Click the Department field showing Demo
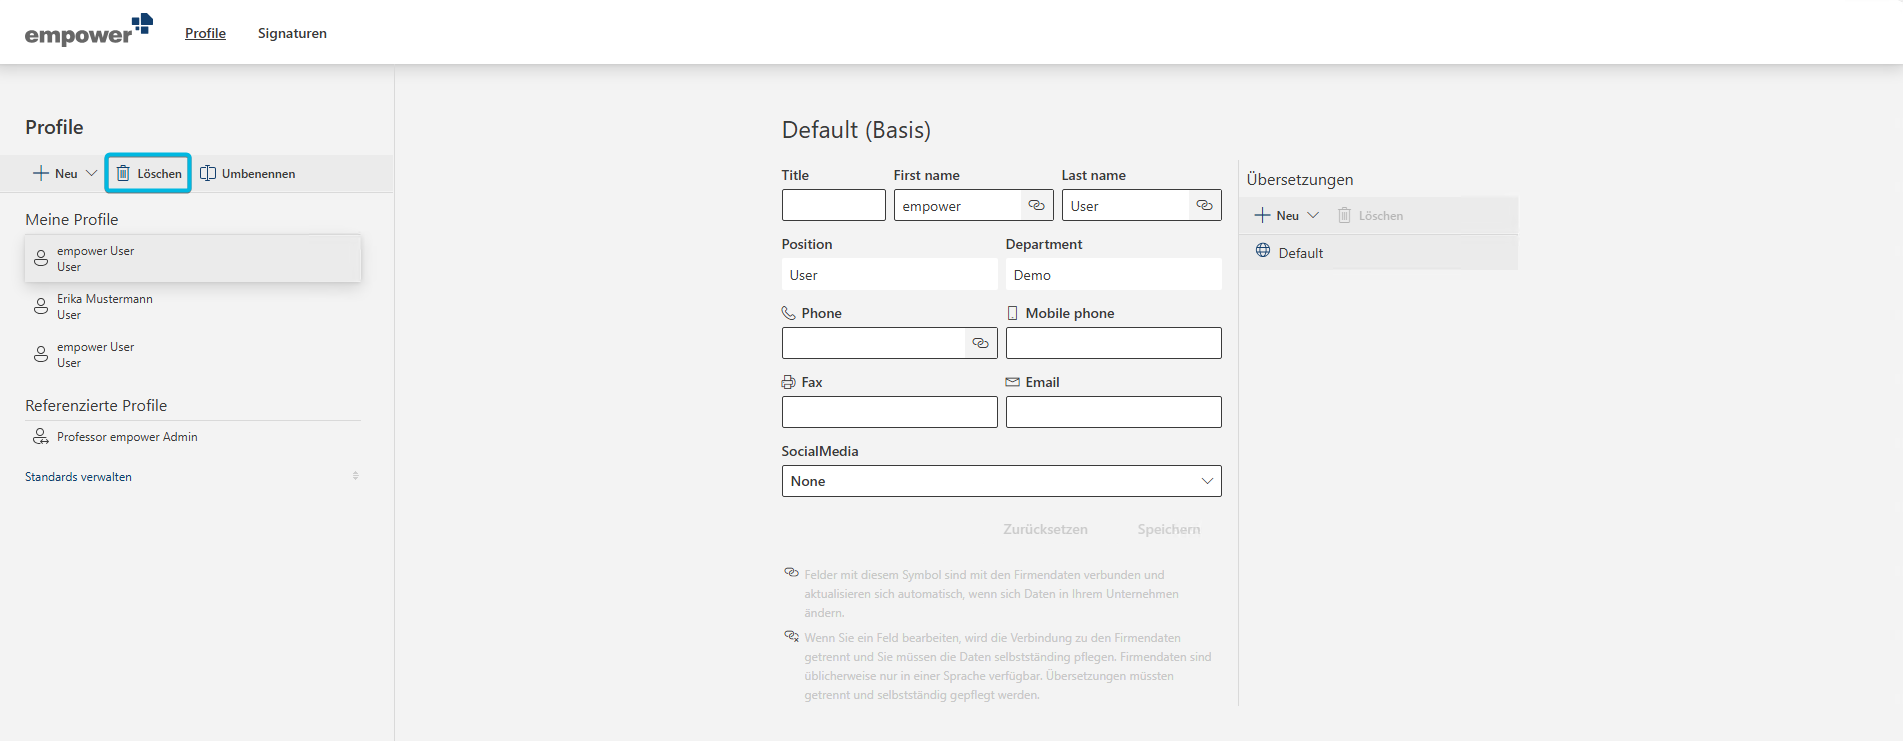Screen dimensions: 1903x741 click(1114, 274)
